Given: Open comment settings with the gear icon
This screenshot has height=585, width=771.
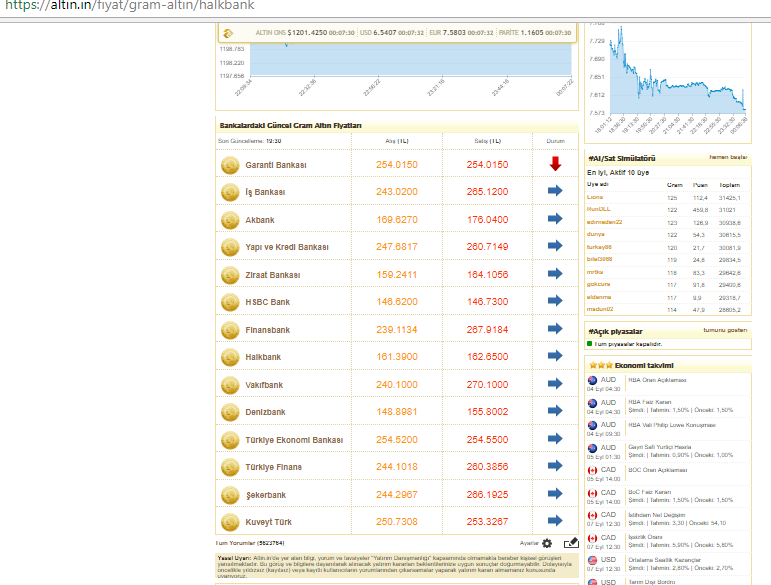Looking at the screenshot, I should [547, 543].
